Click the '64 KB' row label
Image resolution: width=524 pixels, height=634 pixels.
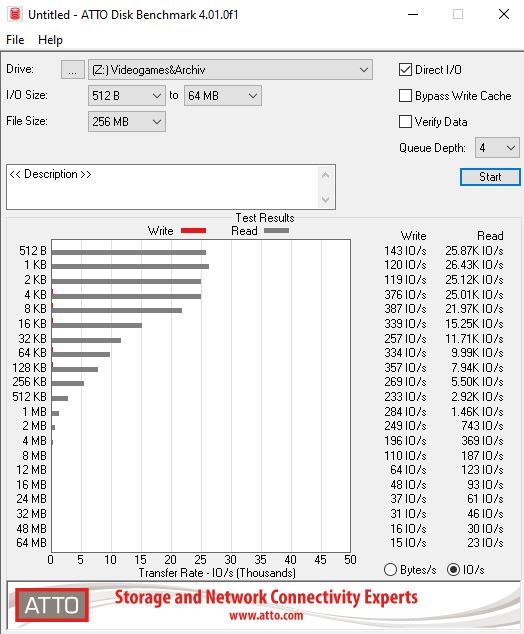32,353
